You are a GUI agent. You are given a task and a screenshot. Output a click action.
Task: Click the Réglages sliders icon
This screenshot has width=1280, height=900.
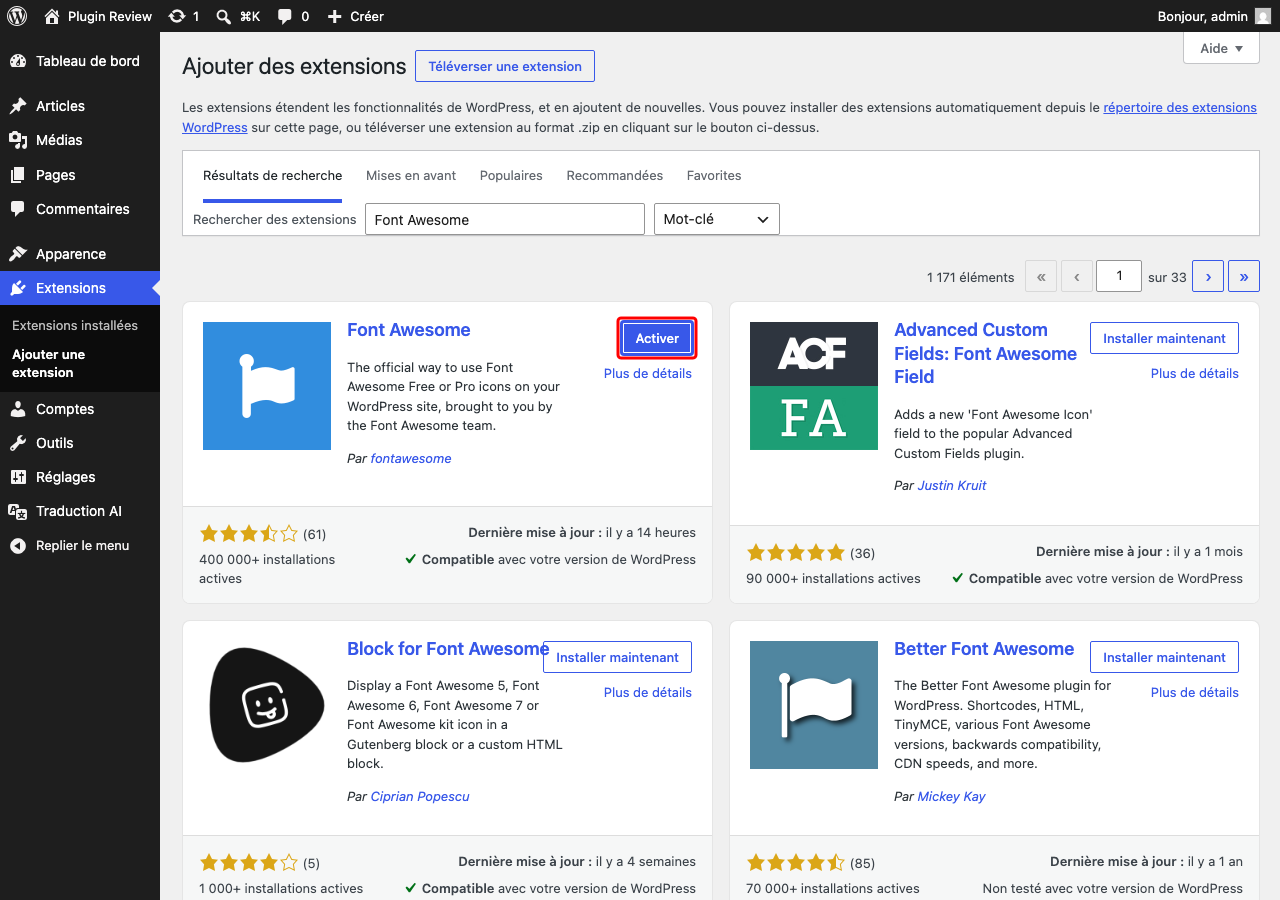18,477
